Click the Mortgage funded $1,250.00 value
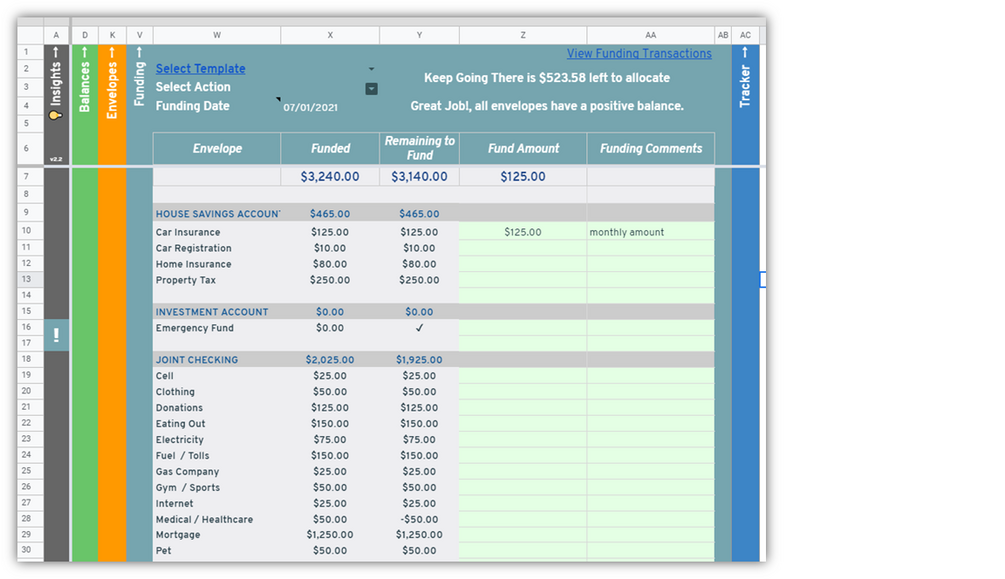This screenshot has height=579, width=1005. tap(330, 535)
